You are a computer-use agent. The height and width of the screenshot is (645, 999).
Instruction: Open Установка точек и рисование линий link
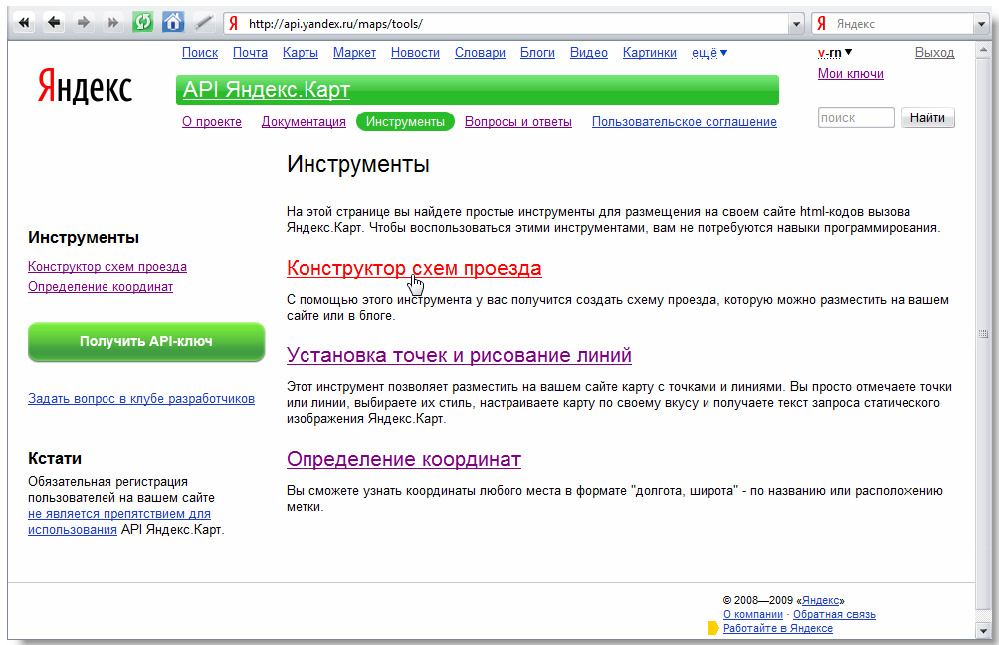(x=459, y=355)
